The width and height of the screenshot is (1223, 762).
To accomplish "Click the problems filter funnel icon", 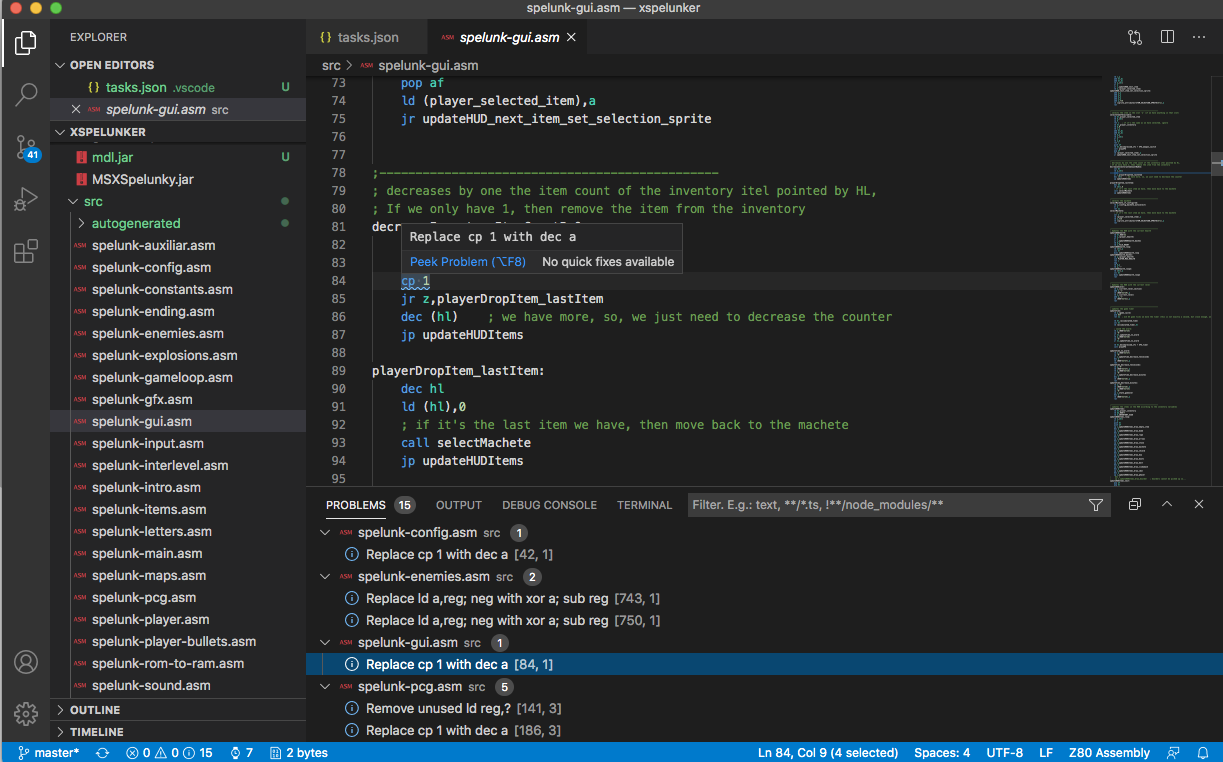I will coord(1096,505).
